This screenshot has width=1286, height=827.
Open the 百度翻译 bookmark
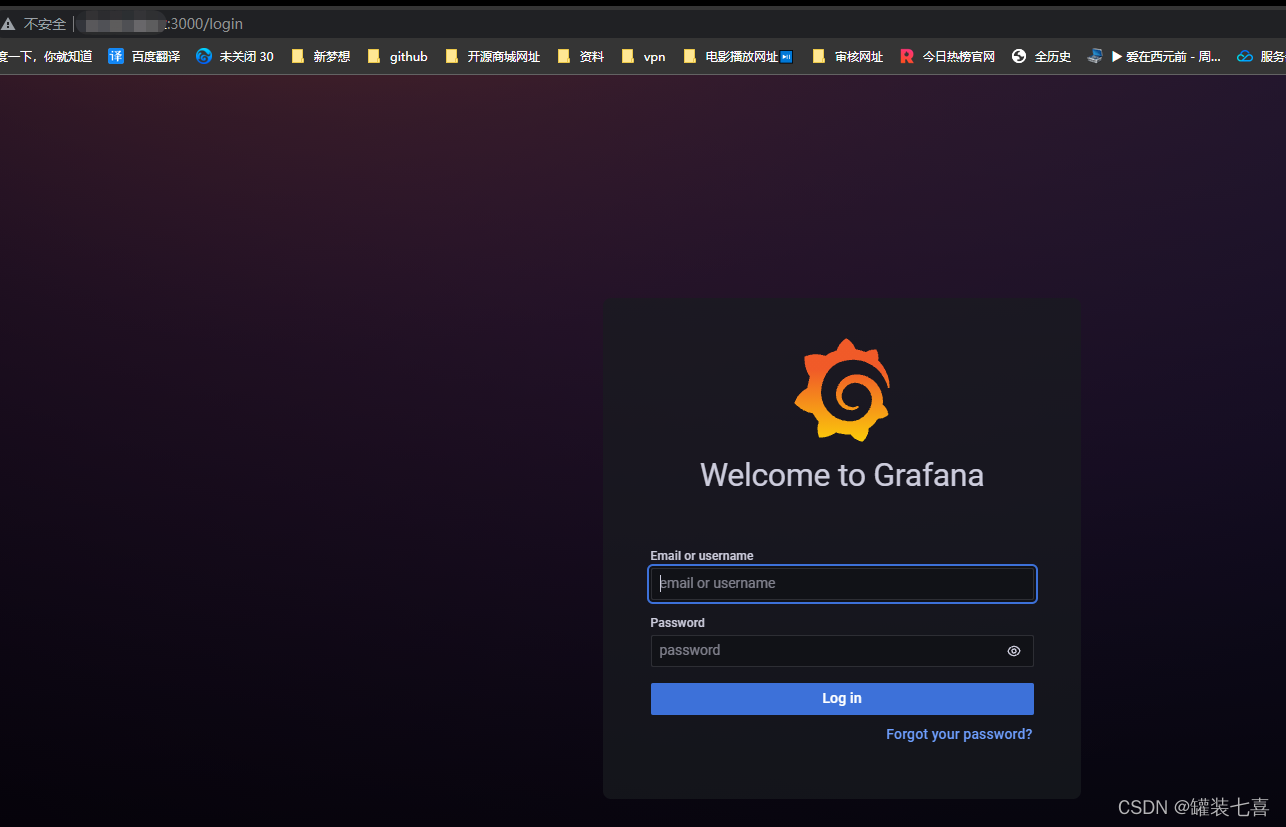point(144,56)
